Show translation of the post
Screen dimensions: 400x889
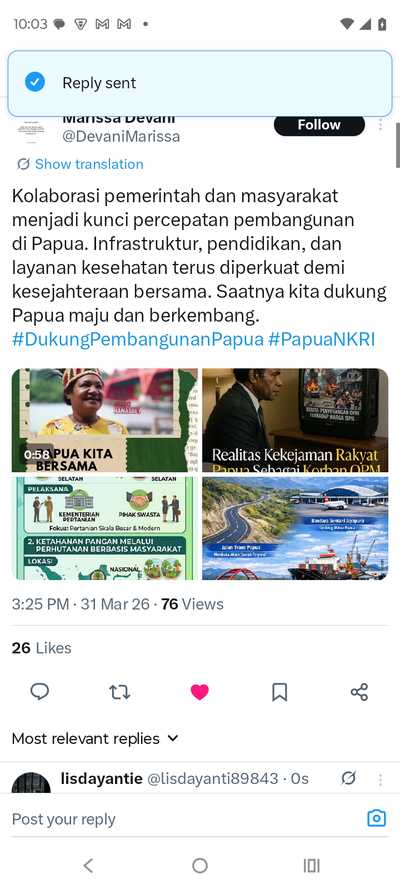click(80, 164)
